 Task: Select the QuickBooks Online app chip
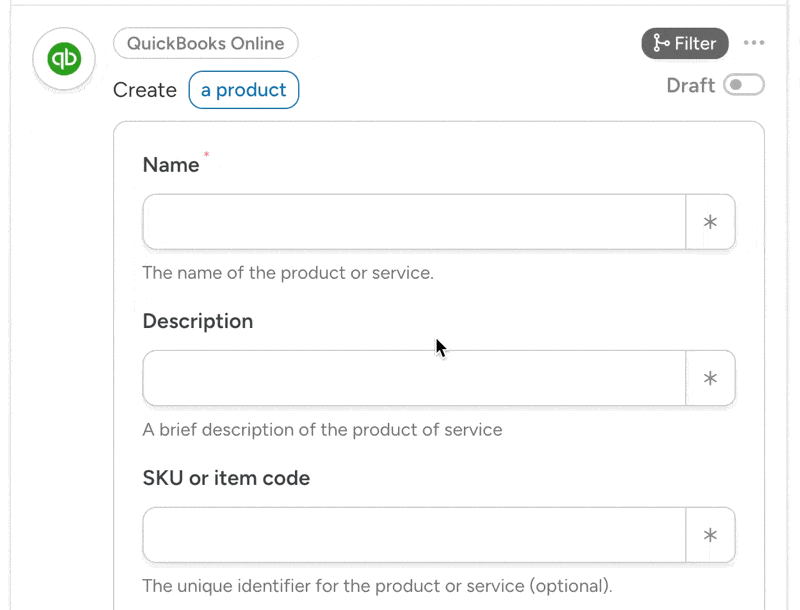click(x=205, y=43)
